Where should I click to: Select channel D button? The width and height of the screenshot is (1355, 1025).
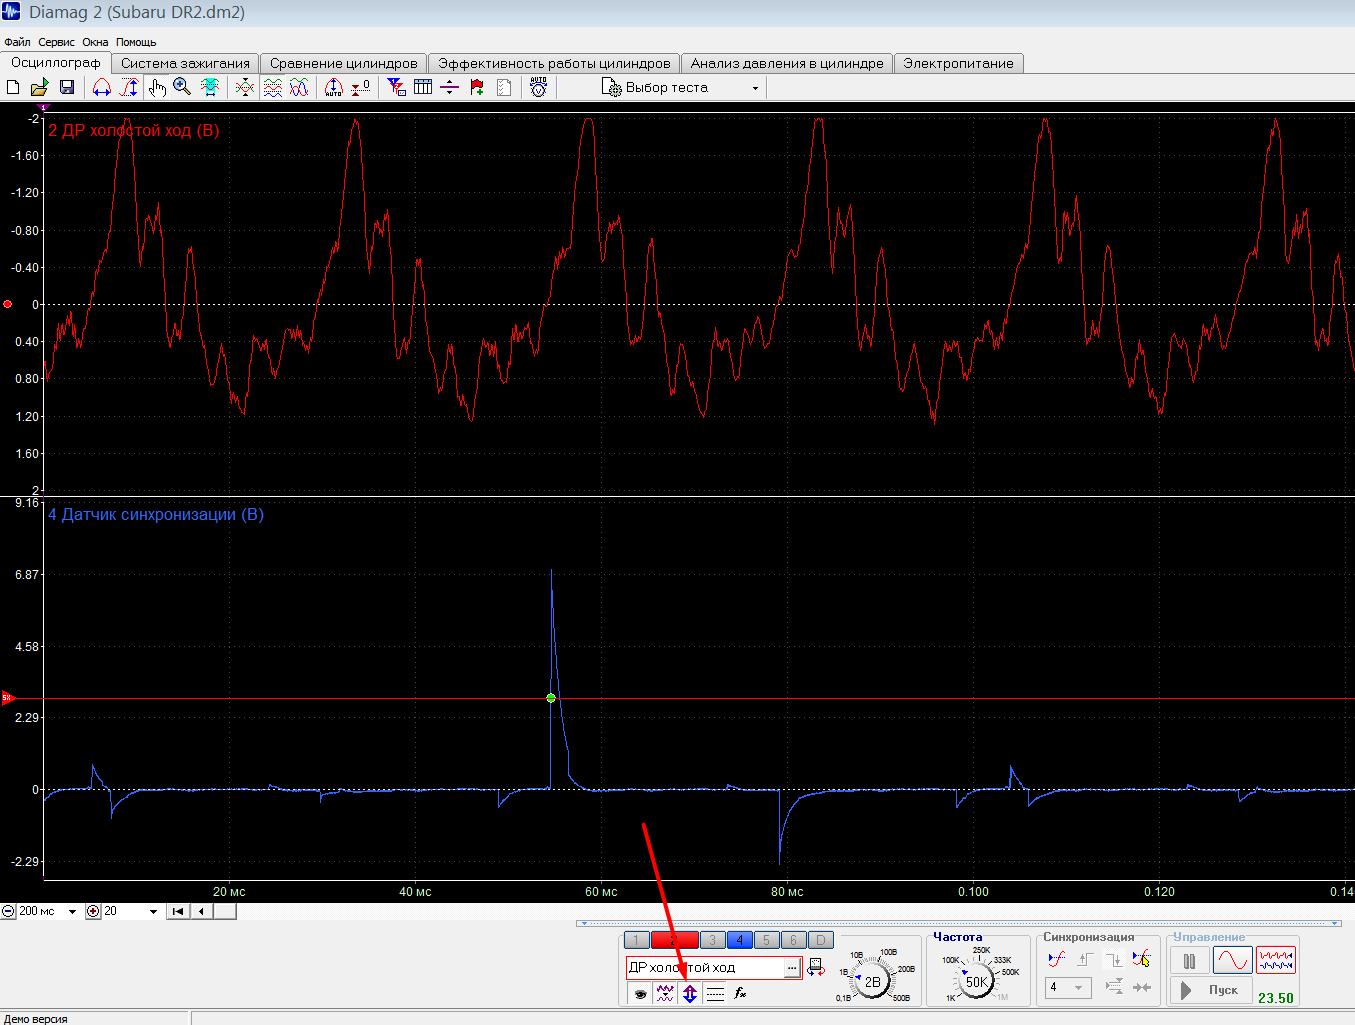point(820,940)
